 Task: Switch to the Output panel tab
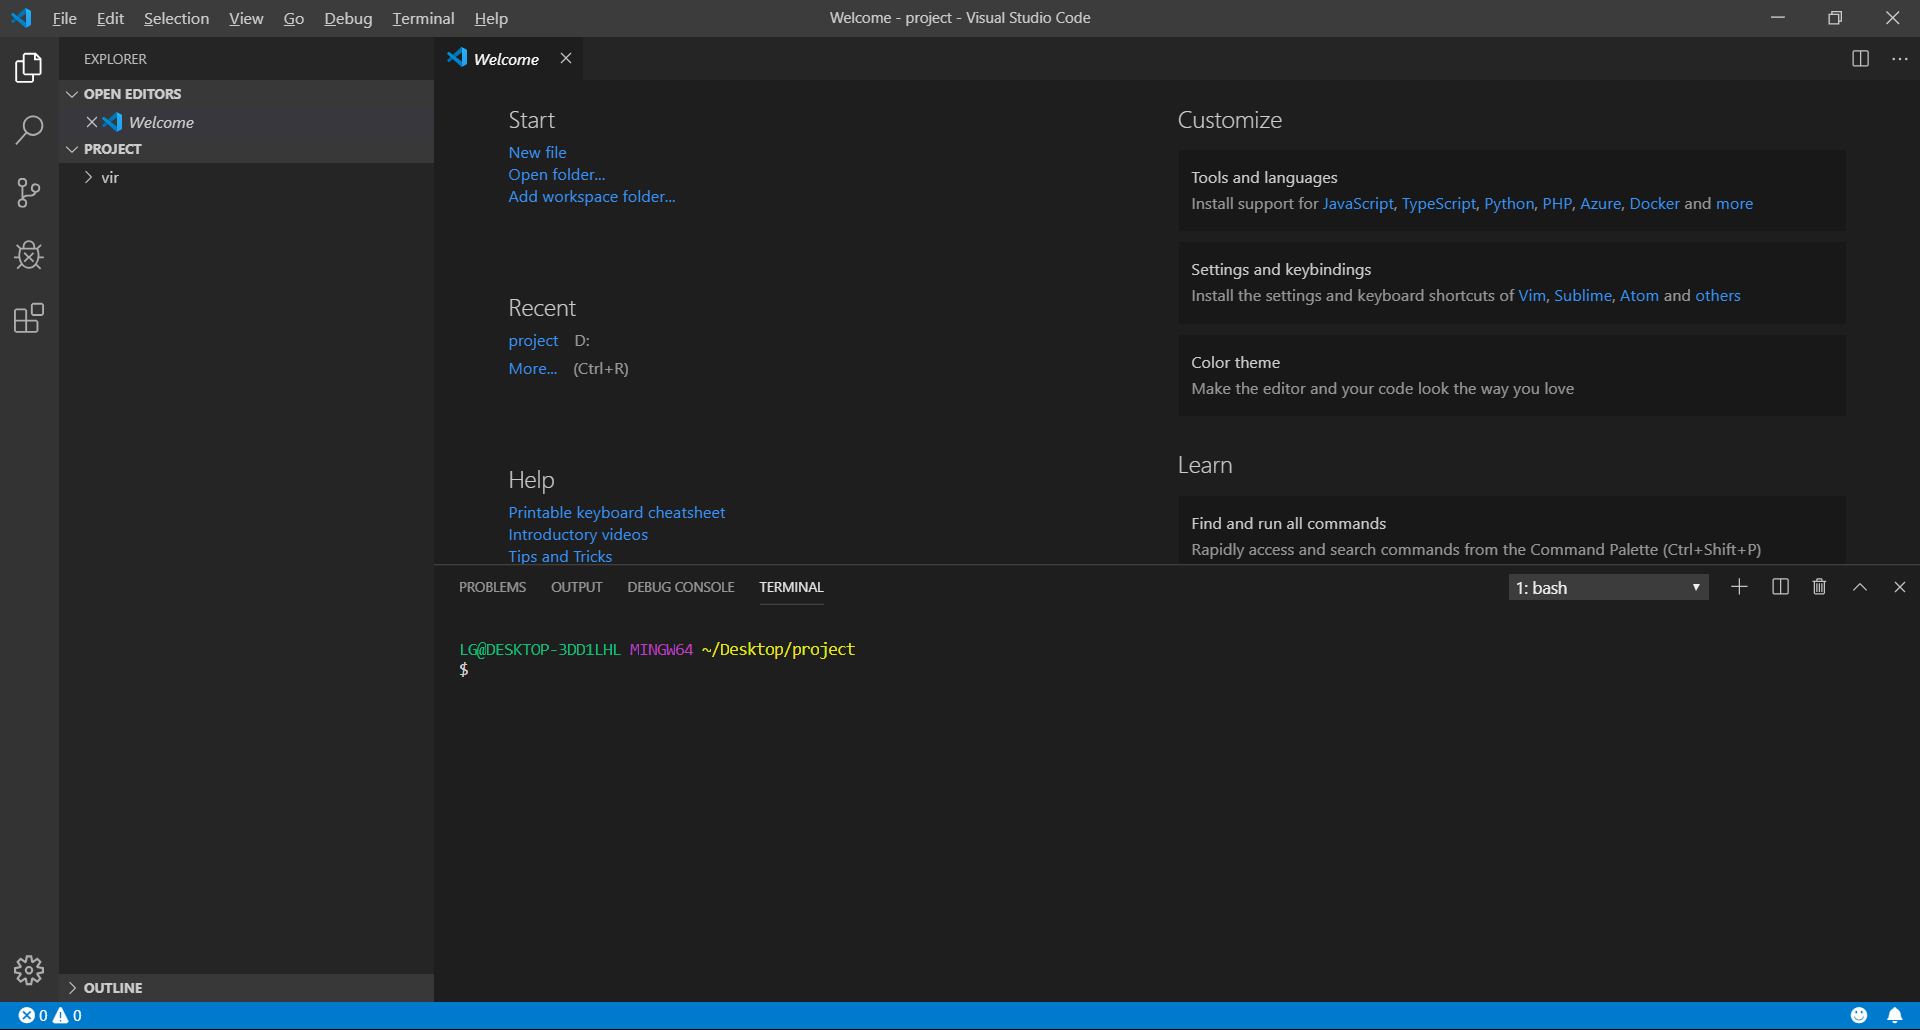click(x=577, y=587)
